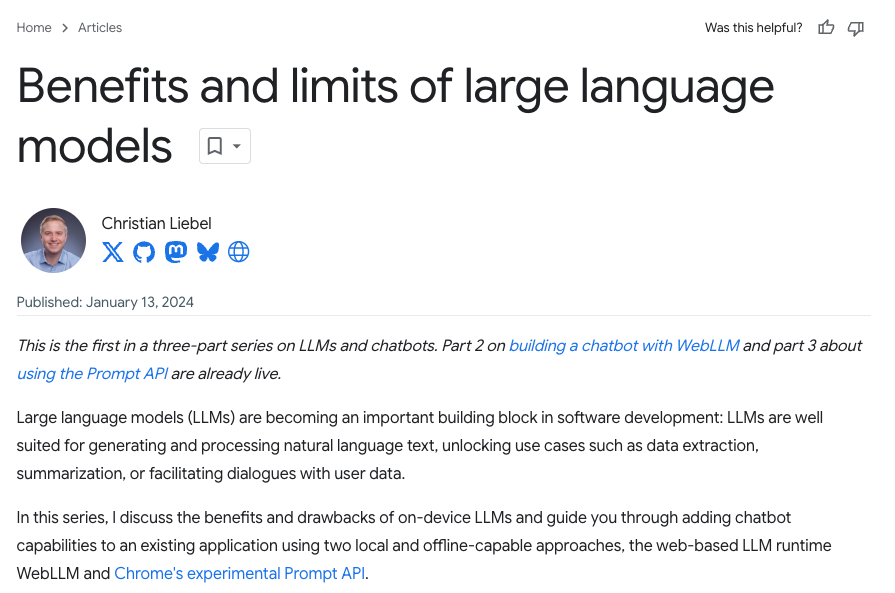Click the breadcrumb chevron separator
This screenshot has width=895, height=593.
tap(65, 28)
